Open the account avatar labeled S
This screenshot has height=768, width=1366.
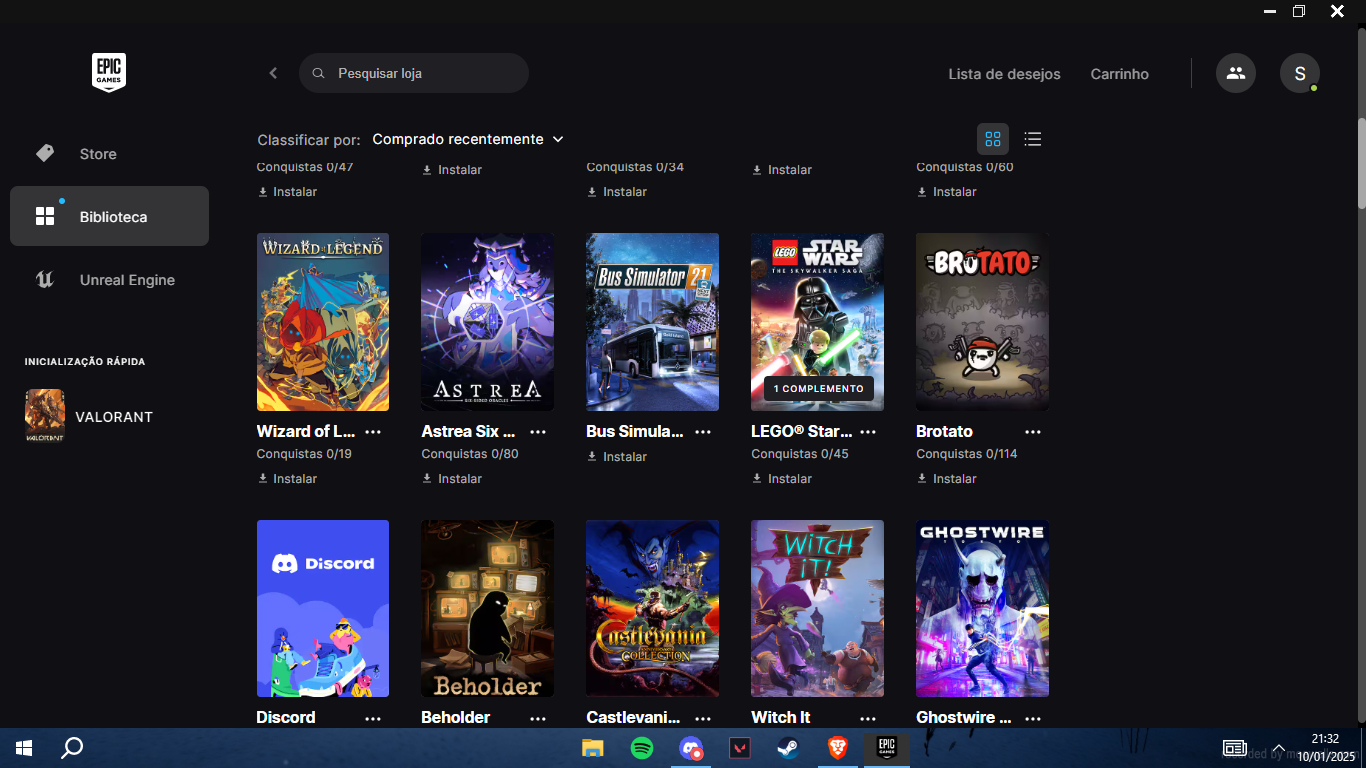click(1300, 73)
